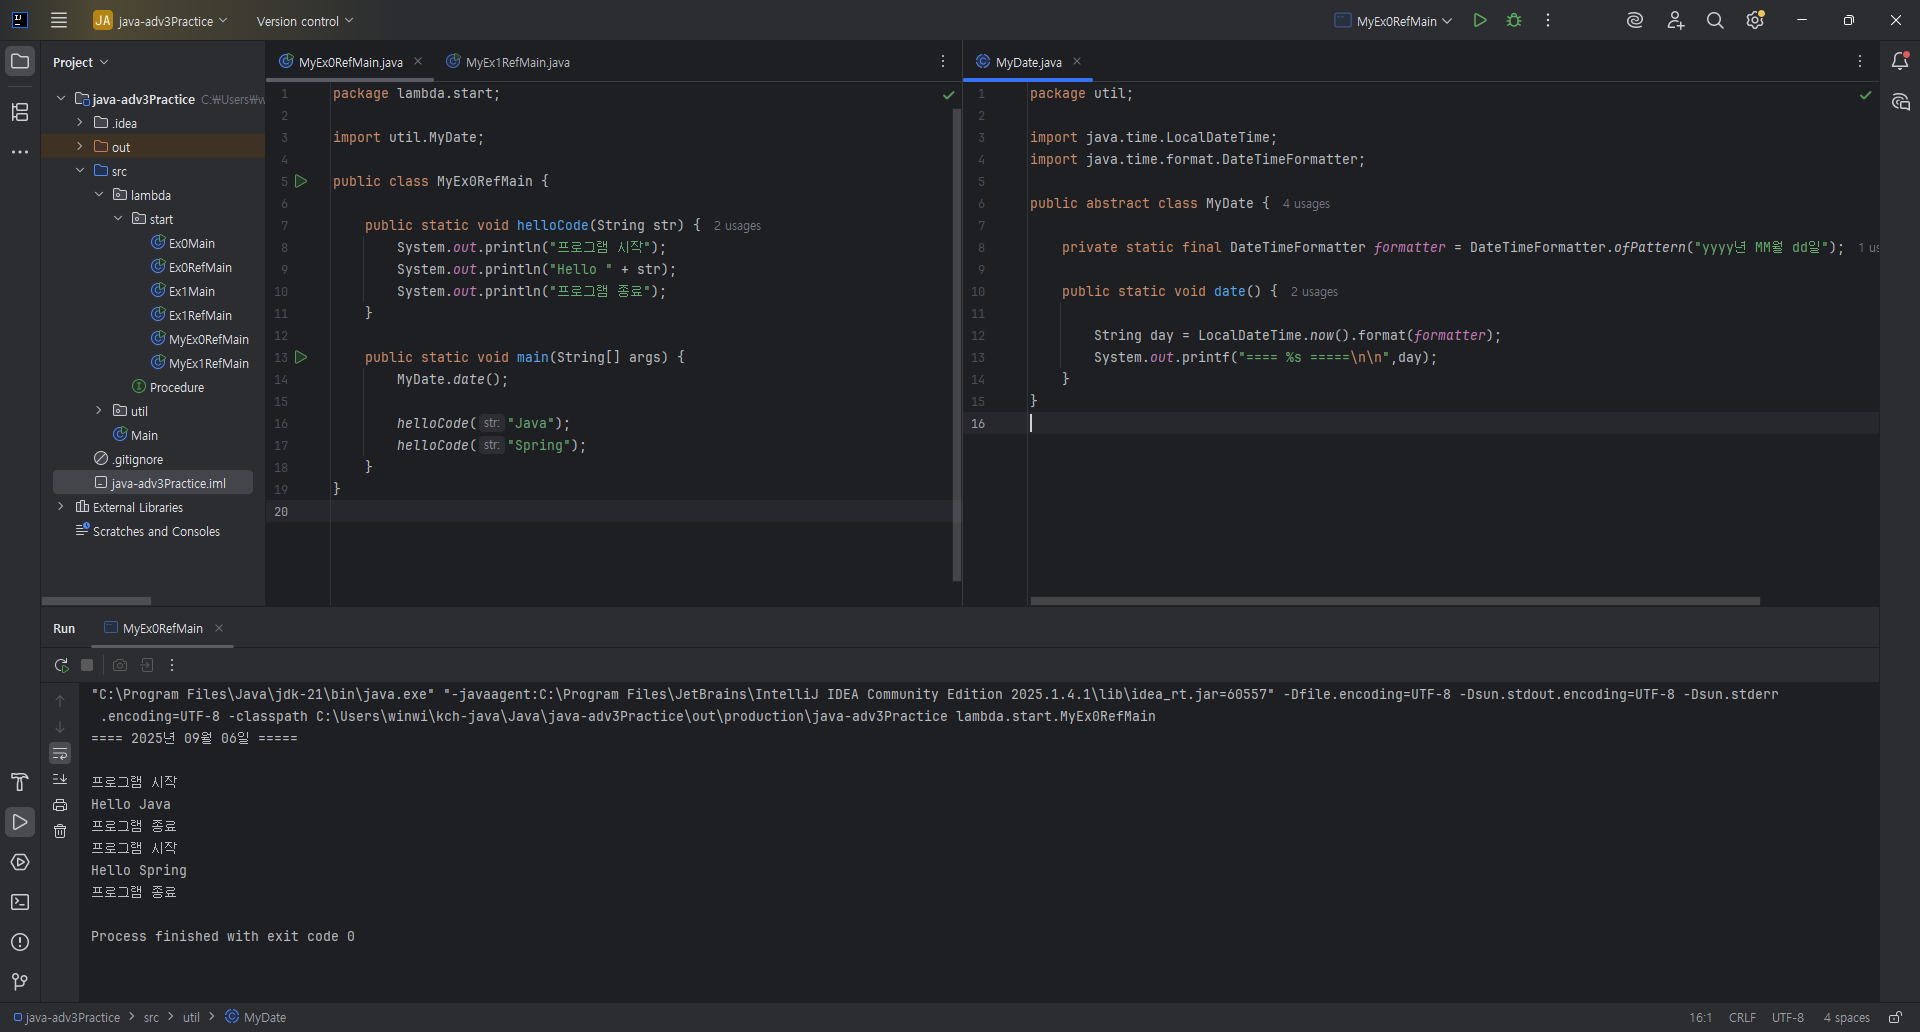Open the Version control dropdown
The height and width of the screenshot is (1032, 1920).
click(305, 21)
